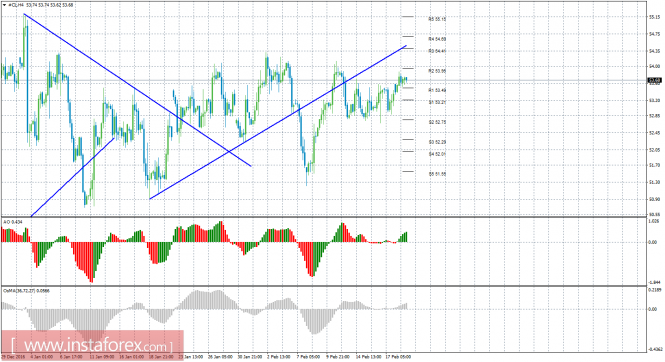Expand the #CL,H4 chart dropdown arrow

tap(5, 5)
